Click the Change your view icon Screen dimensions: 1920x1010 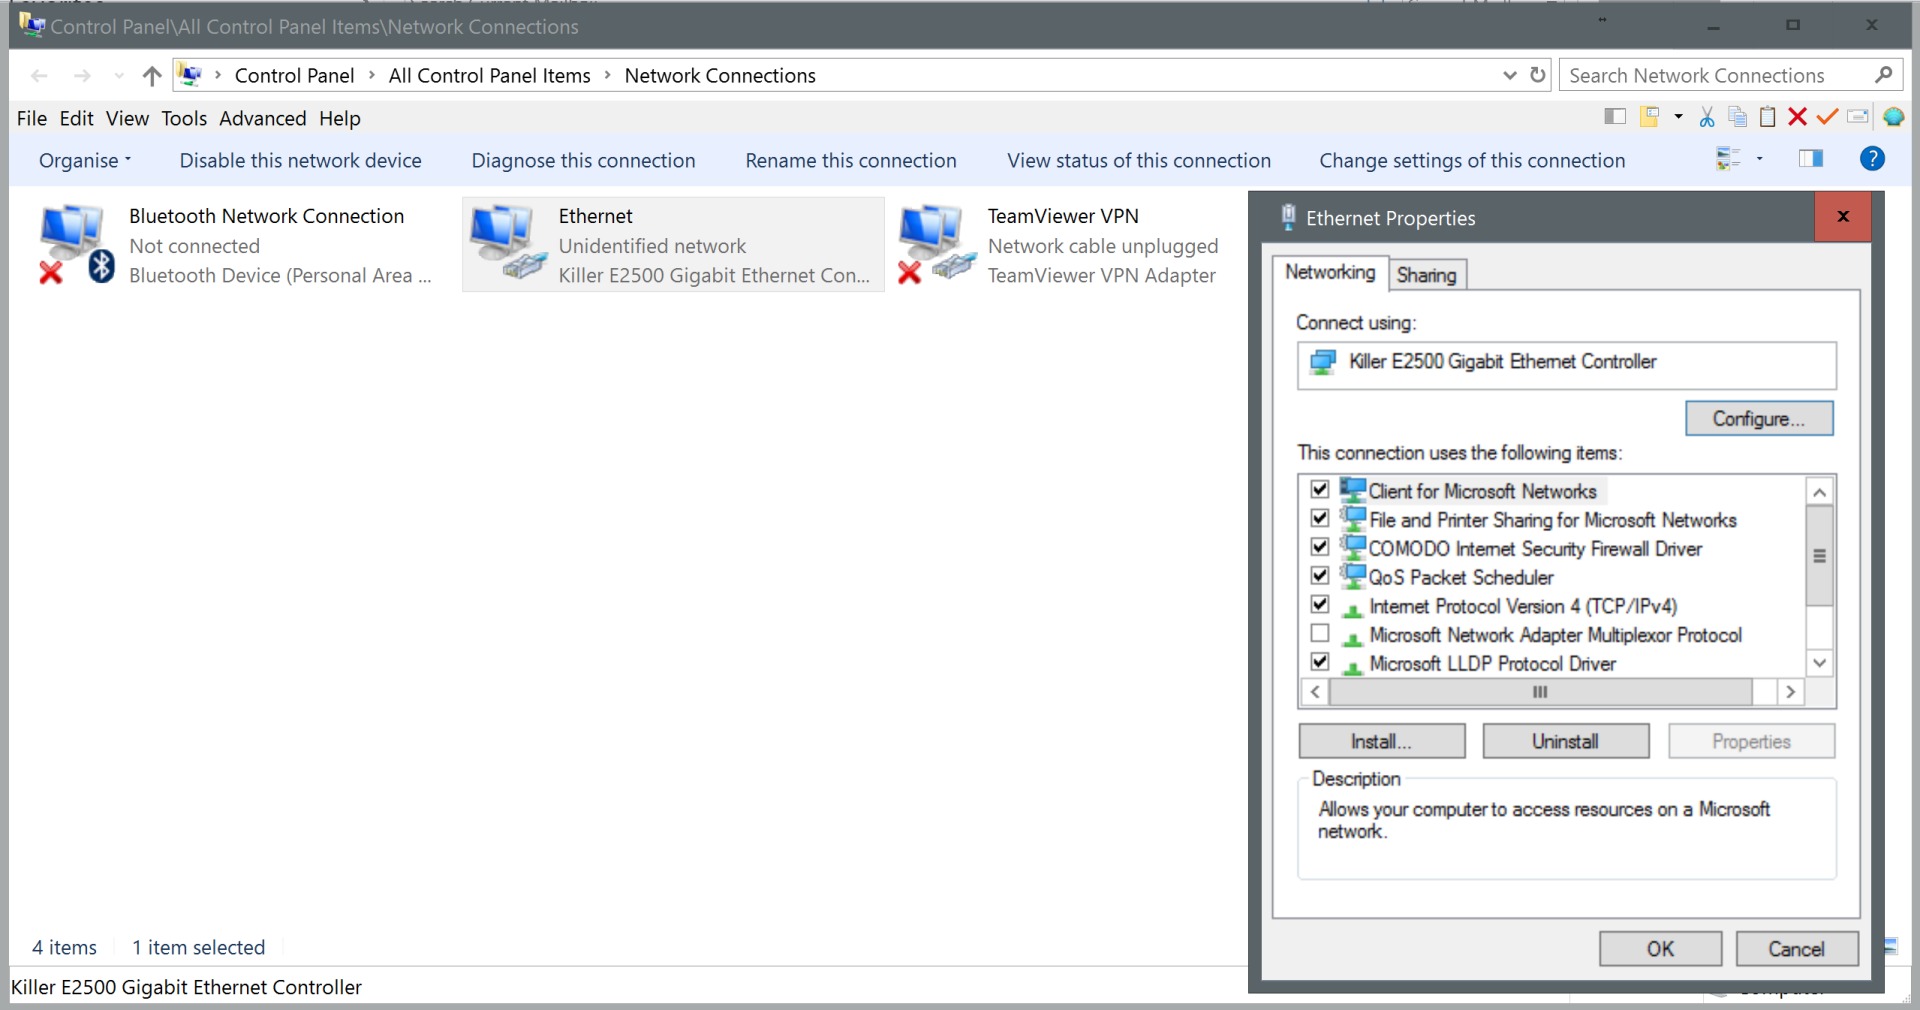[x=1728, y=159]
